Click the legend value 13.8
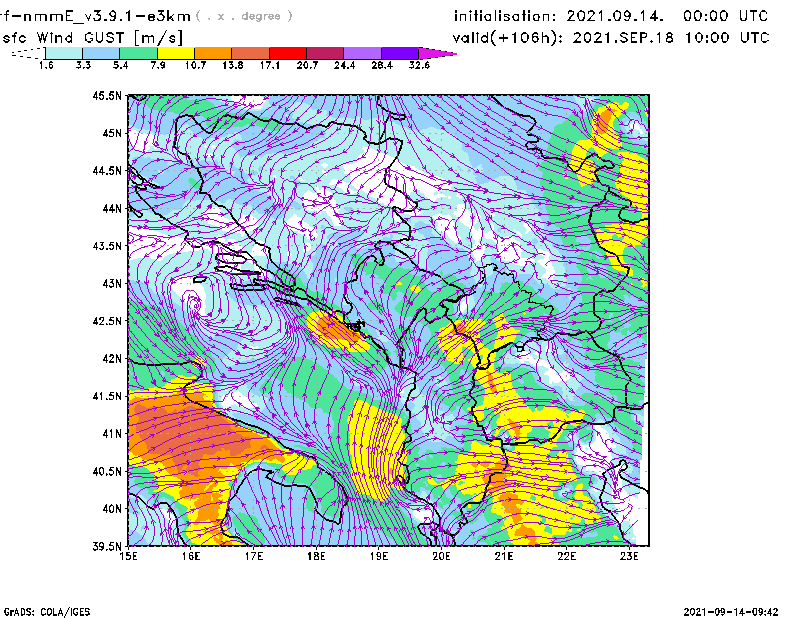 coord(233,65)
